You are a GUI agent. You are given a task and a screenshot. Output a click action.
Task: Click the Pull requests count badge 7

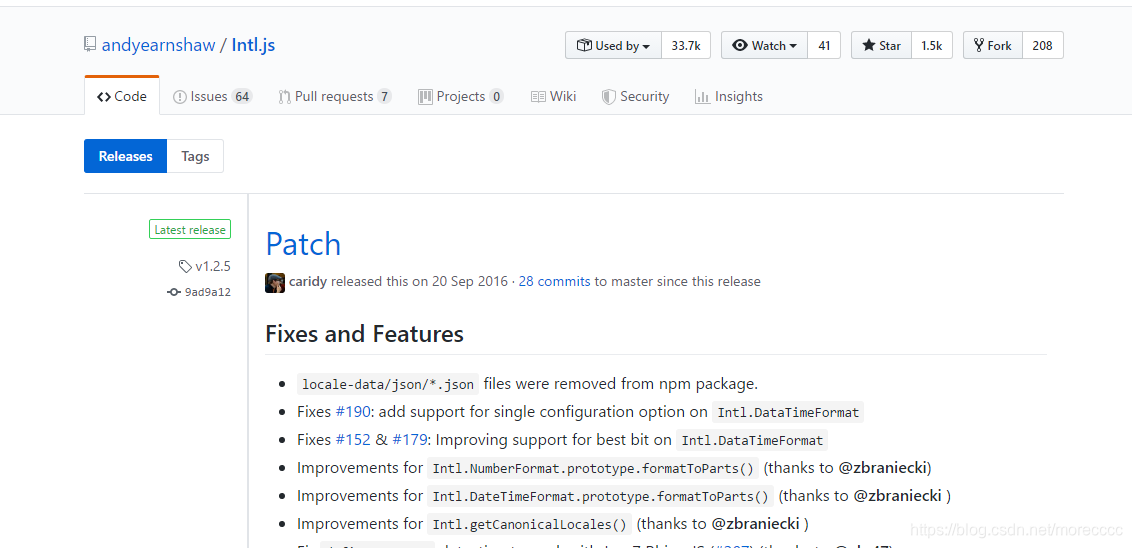point(384,97)
